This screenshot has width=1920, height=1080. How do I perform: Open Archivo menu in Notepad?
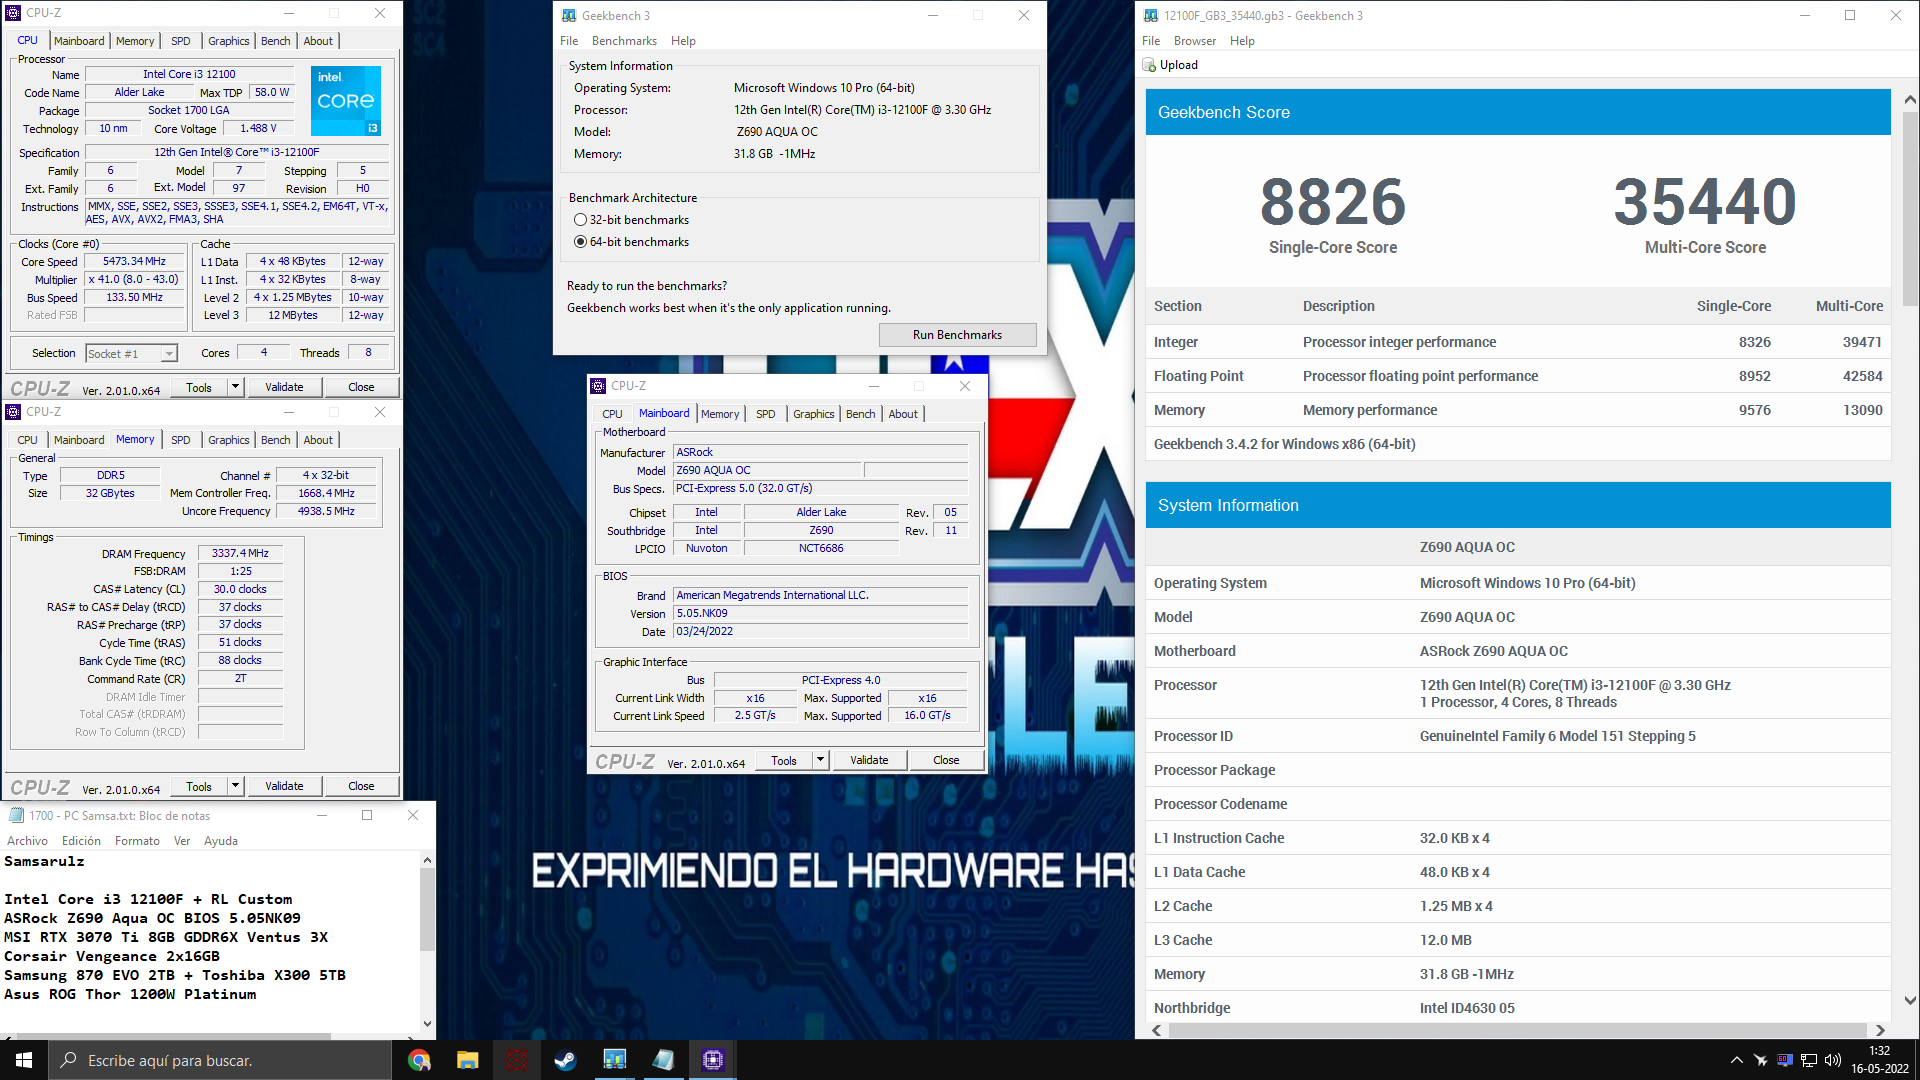tap(27, 841)
